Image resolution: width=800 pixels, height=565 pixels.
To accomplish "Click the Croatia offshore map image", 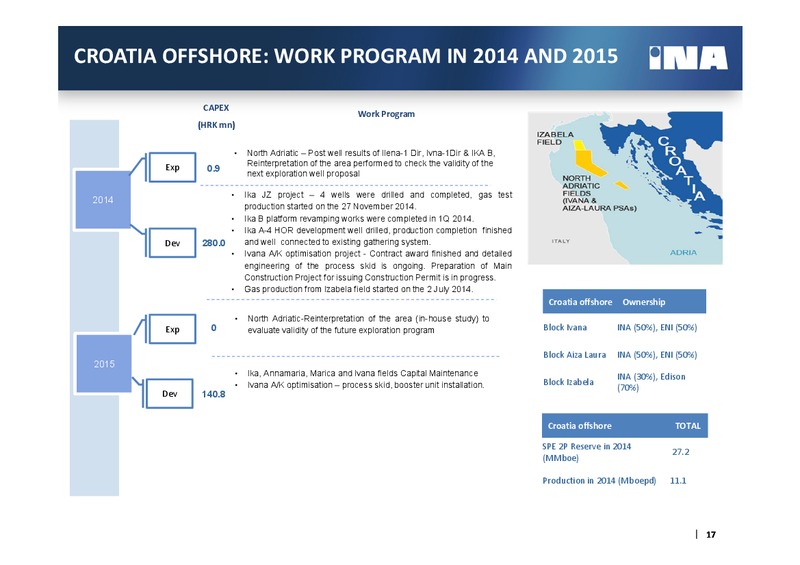I will [625, 188].
